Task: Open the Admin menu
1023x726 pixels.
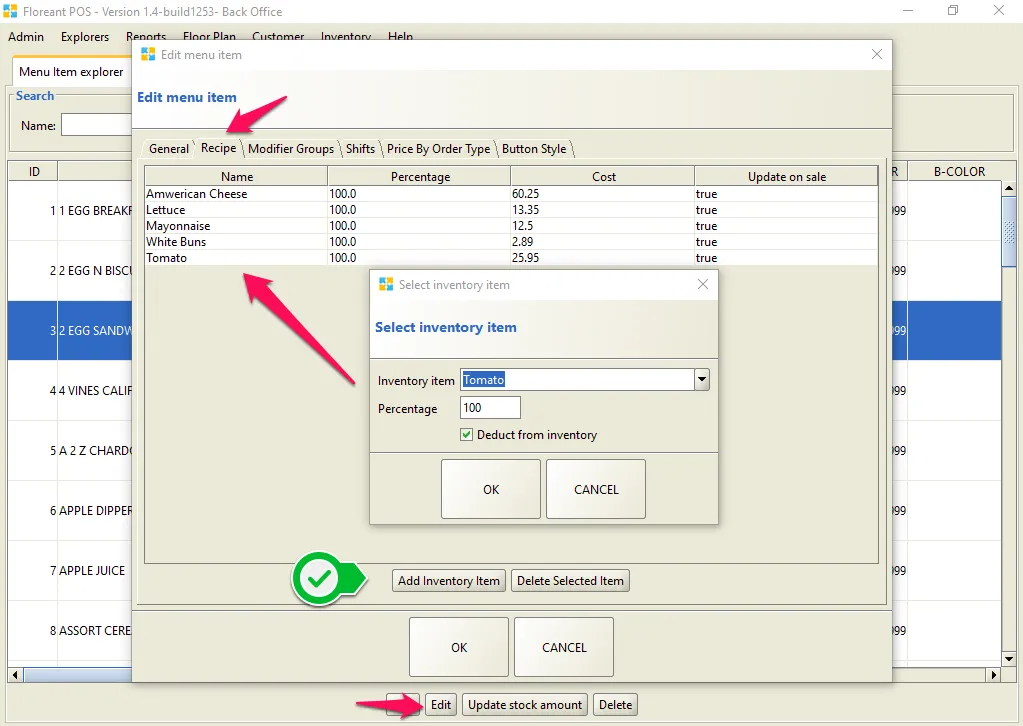Action: 26,37
